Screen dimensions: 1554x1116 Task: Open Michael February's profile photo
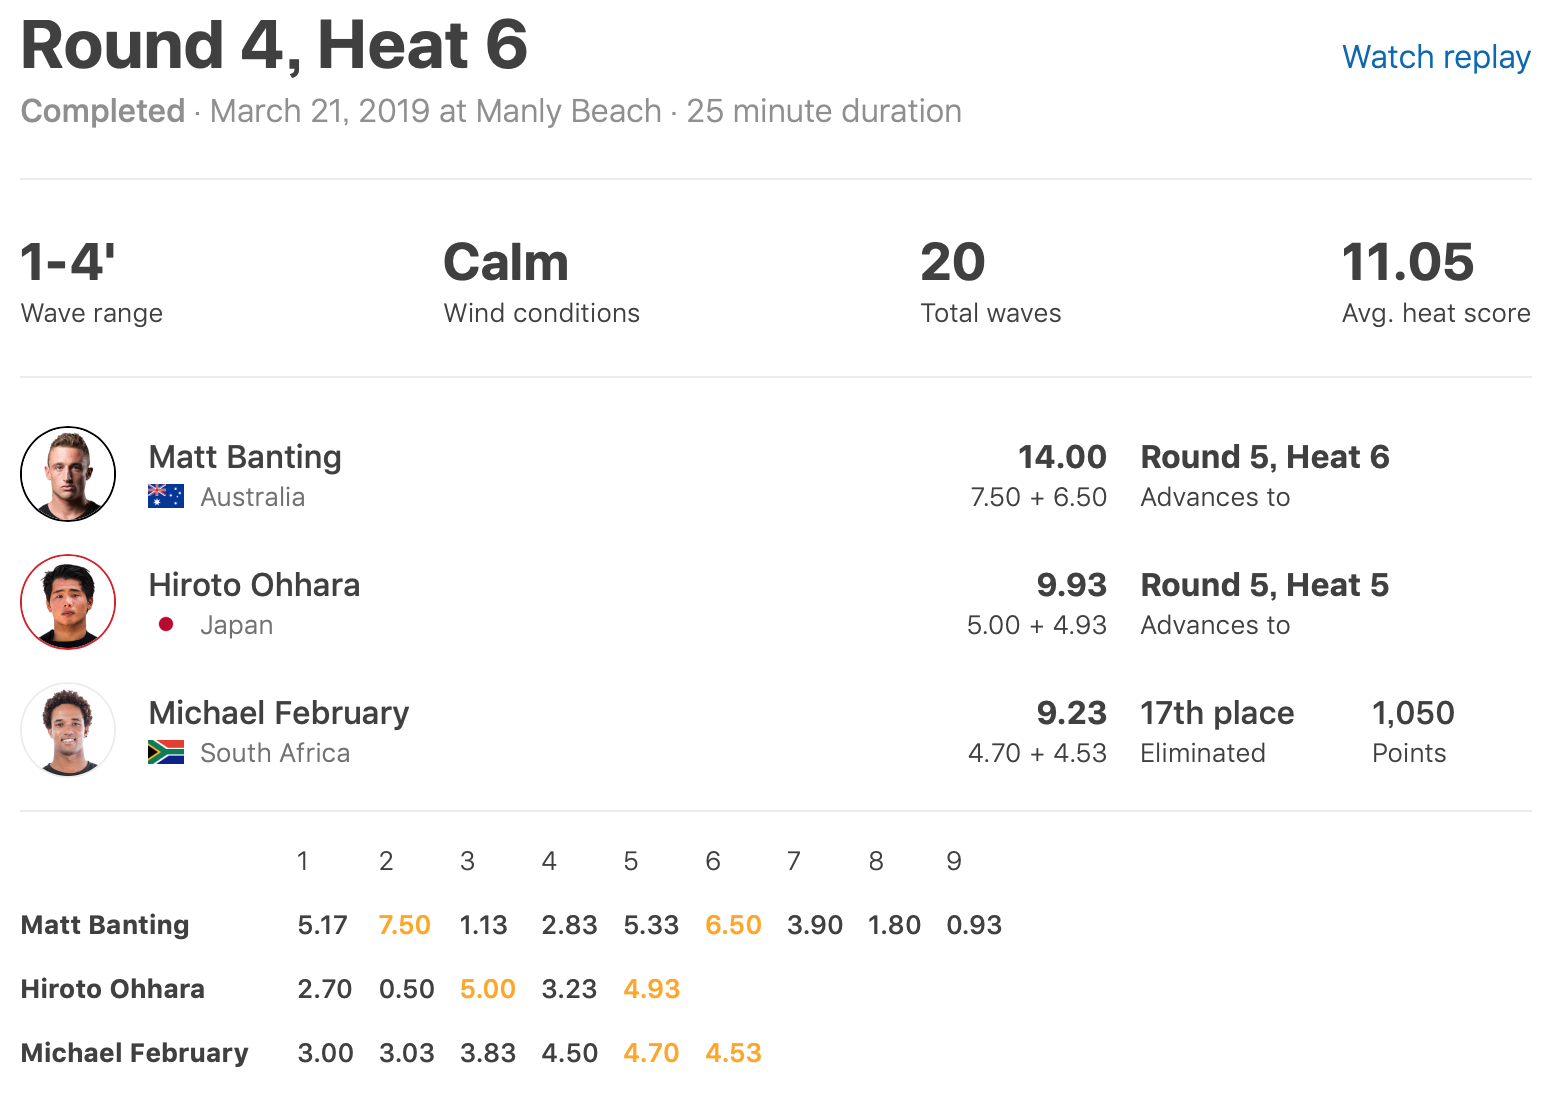[x=68, y=730]
